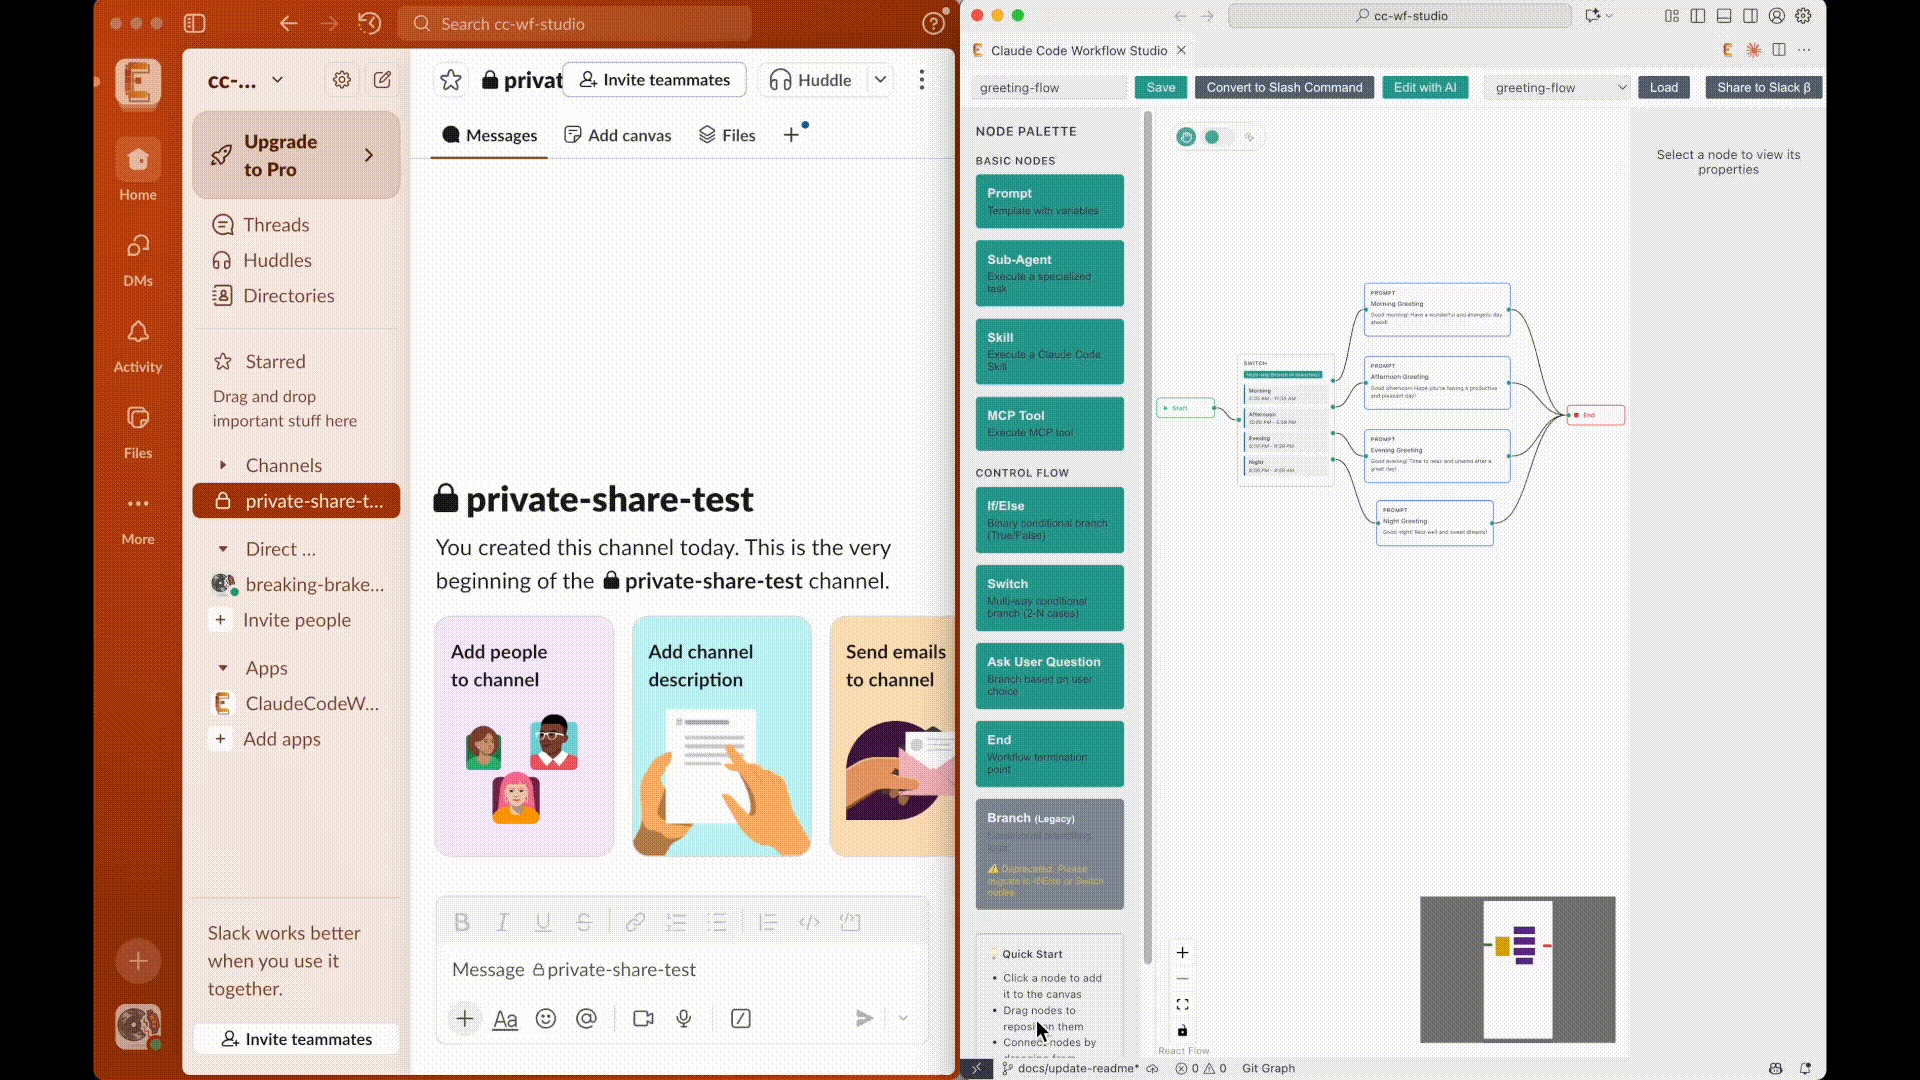Toggle VS Code primary side bar
This screenshot has width=1920, height=1080.
click(1698, 16)
